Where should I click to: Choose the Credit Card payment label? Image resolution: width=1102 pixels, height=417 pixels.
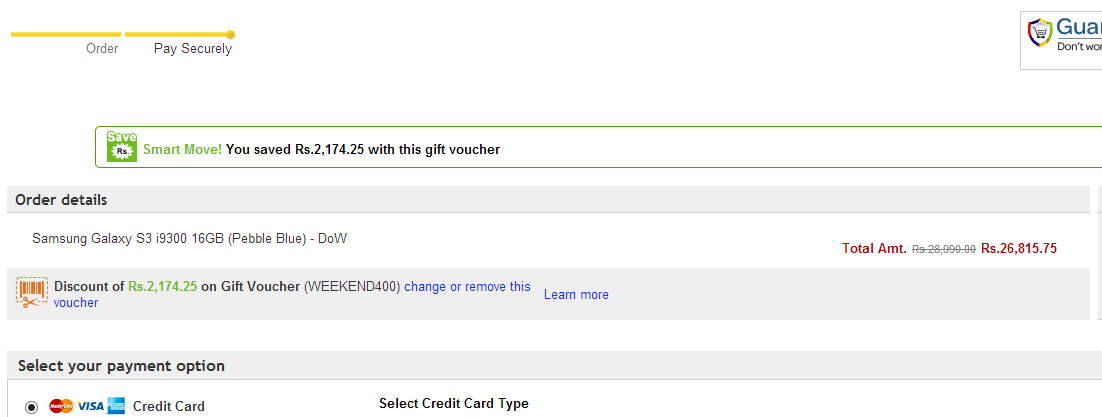(x=169, y=406)
